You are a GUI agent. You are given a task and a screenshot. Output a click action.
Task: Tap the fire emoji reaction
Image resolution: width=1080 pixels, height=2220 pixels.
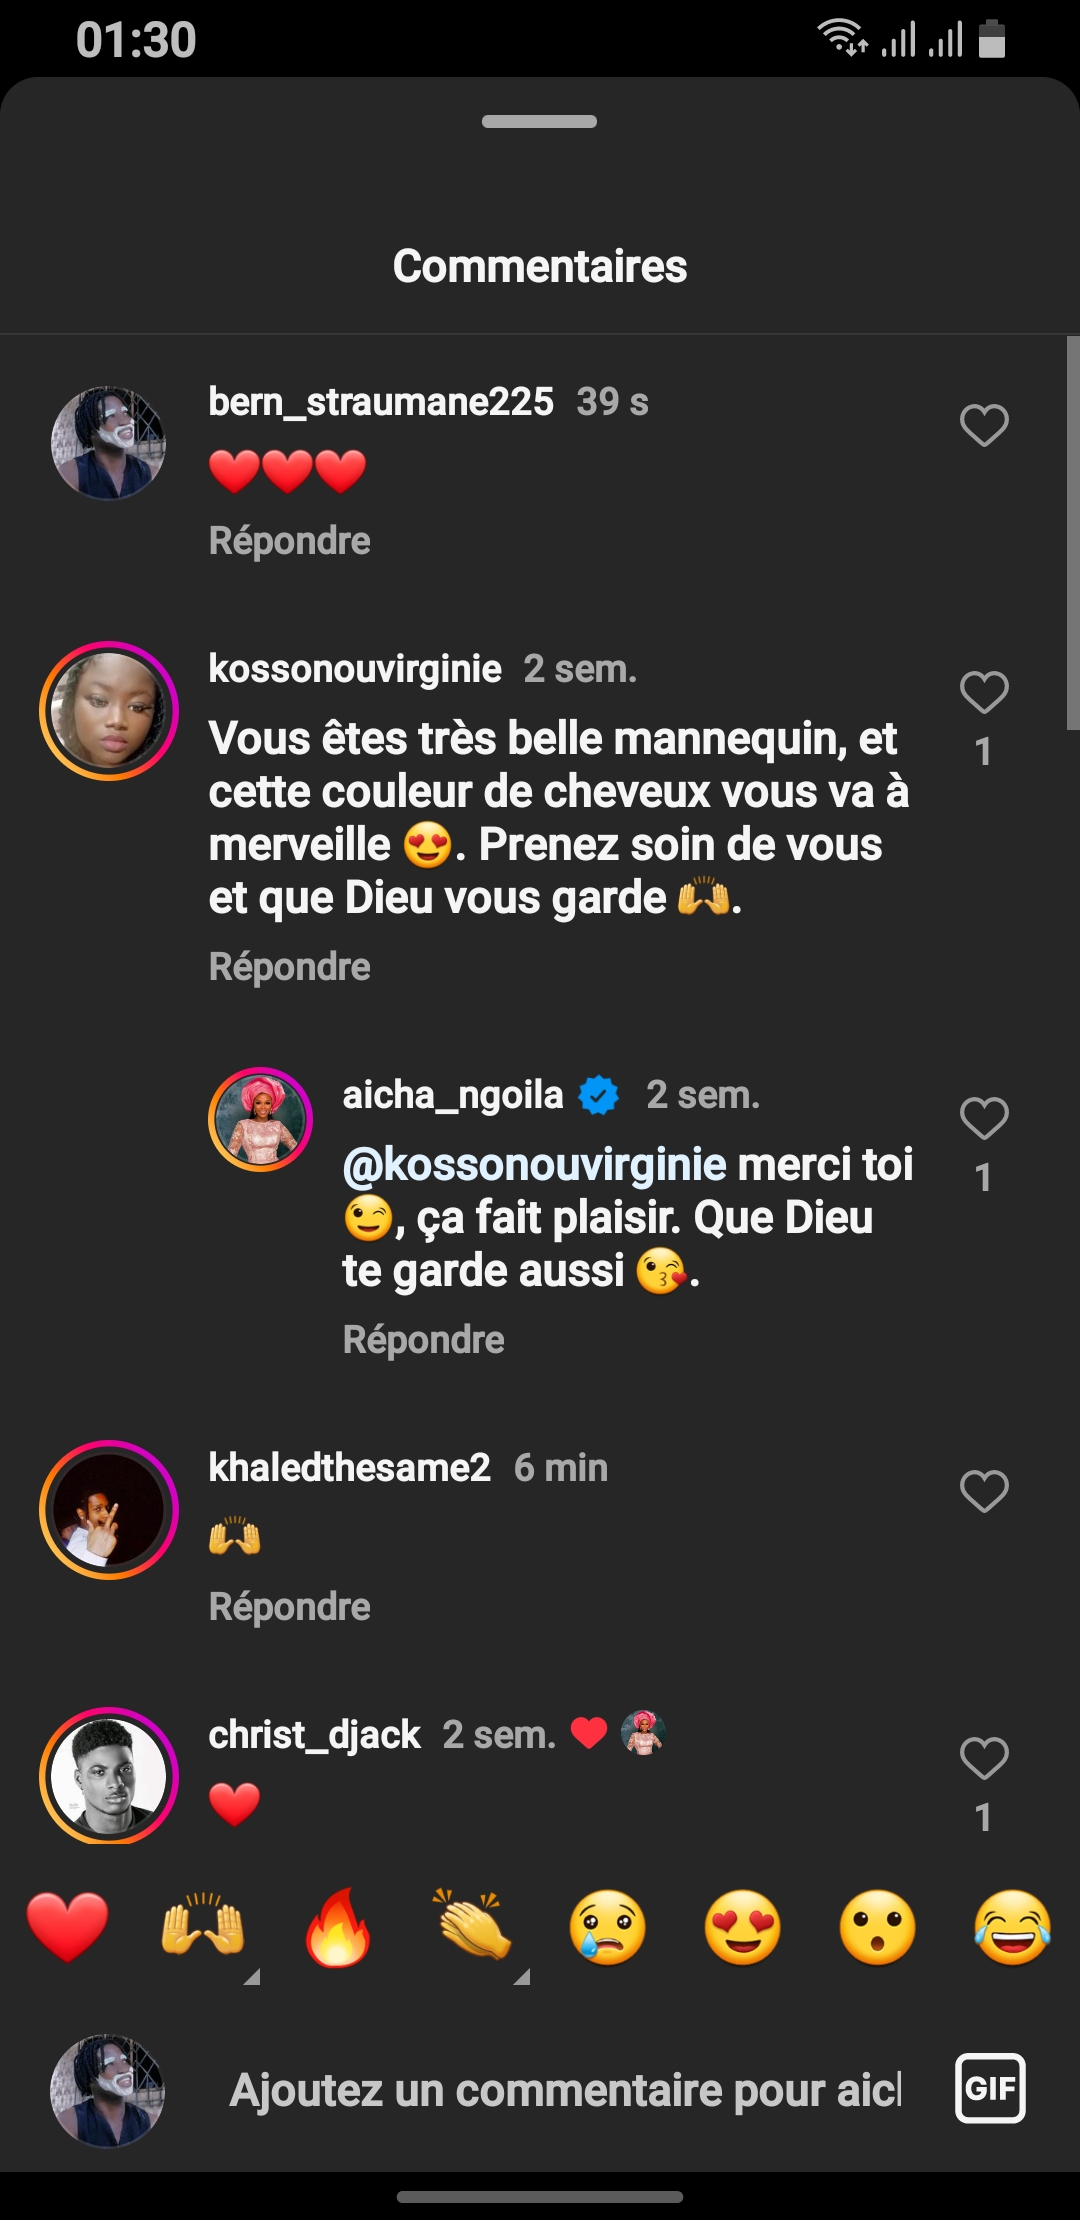[338, 1926]
